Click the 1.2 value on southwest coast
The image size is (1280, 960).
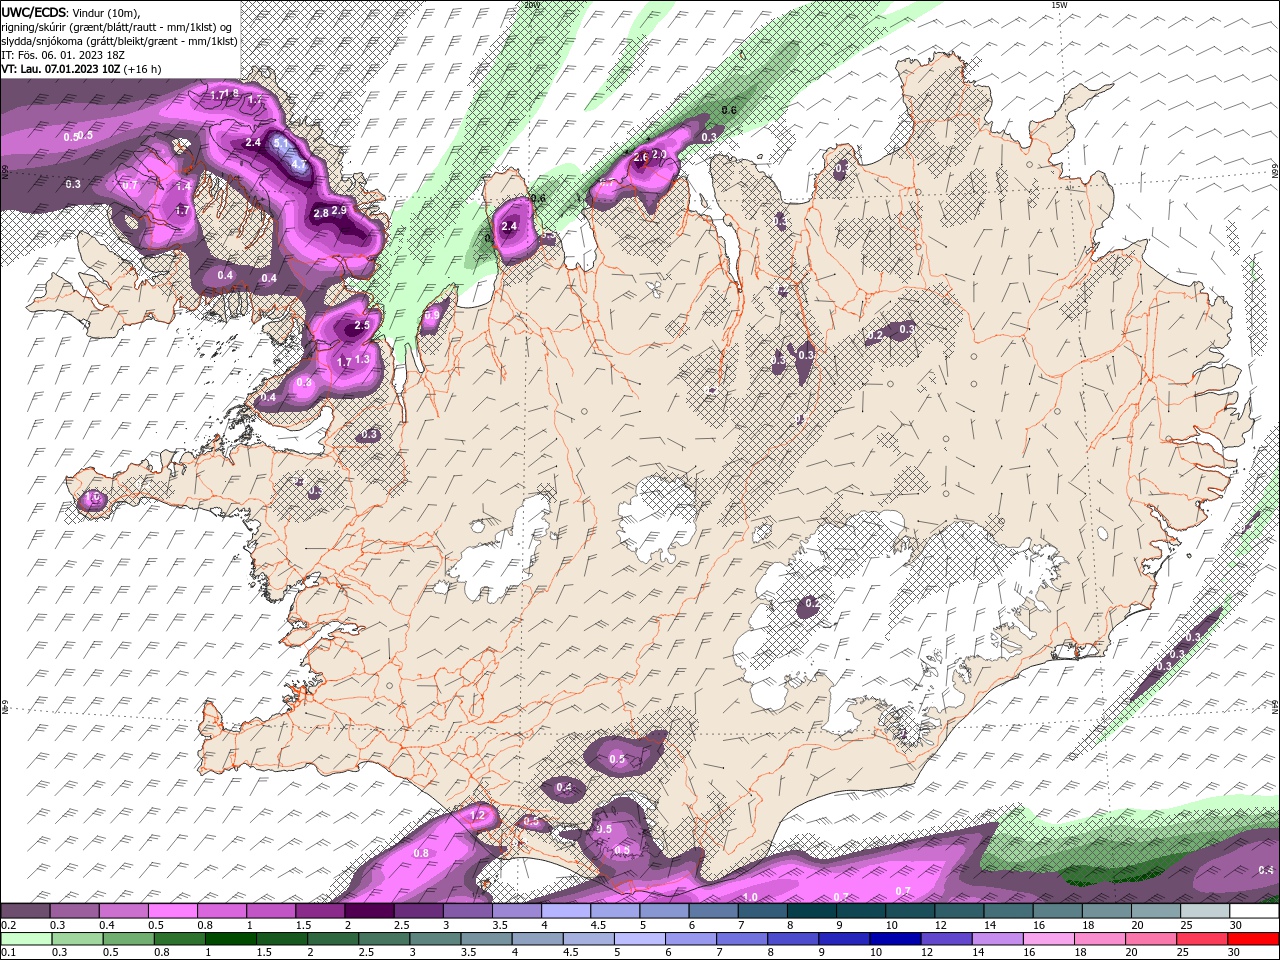coord(477,815)
